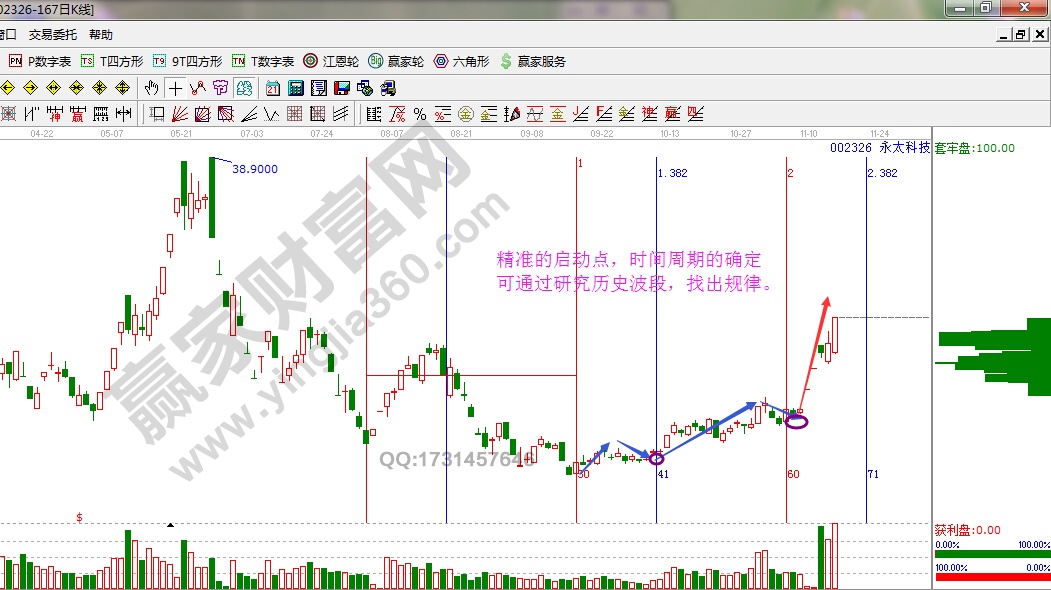1051x590 pixels.
Task: Click the 赢家服务 button
Action: [533, 61]
